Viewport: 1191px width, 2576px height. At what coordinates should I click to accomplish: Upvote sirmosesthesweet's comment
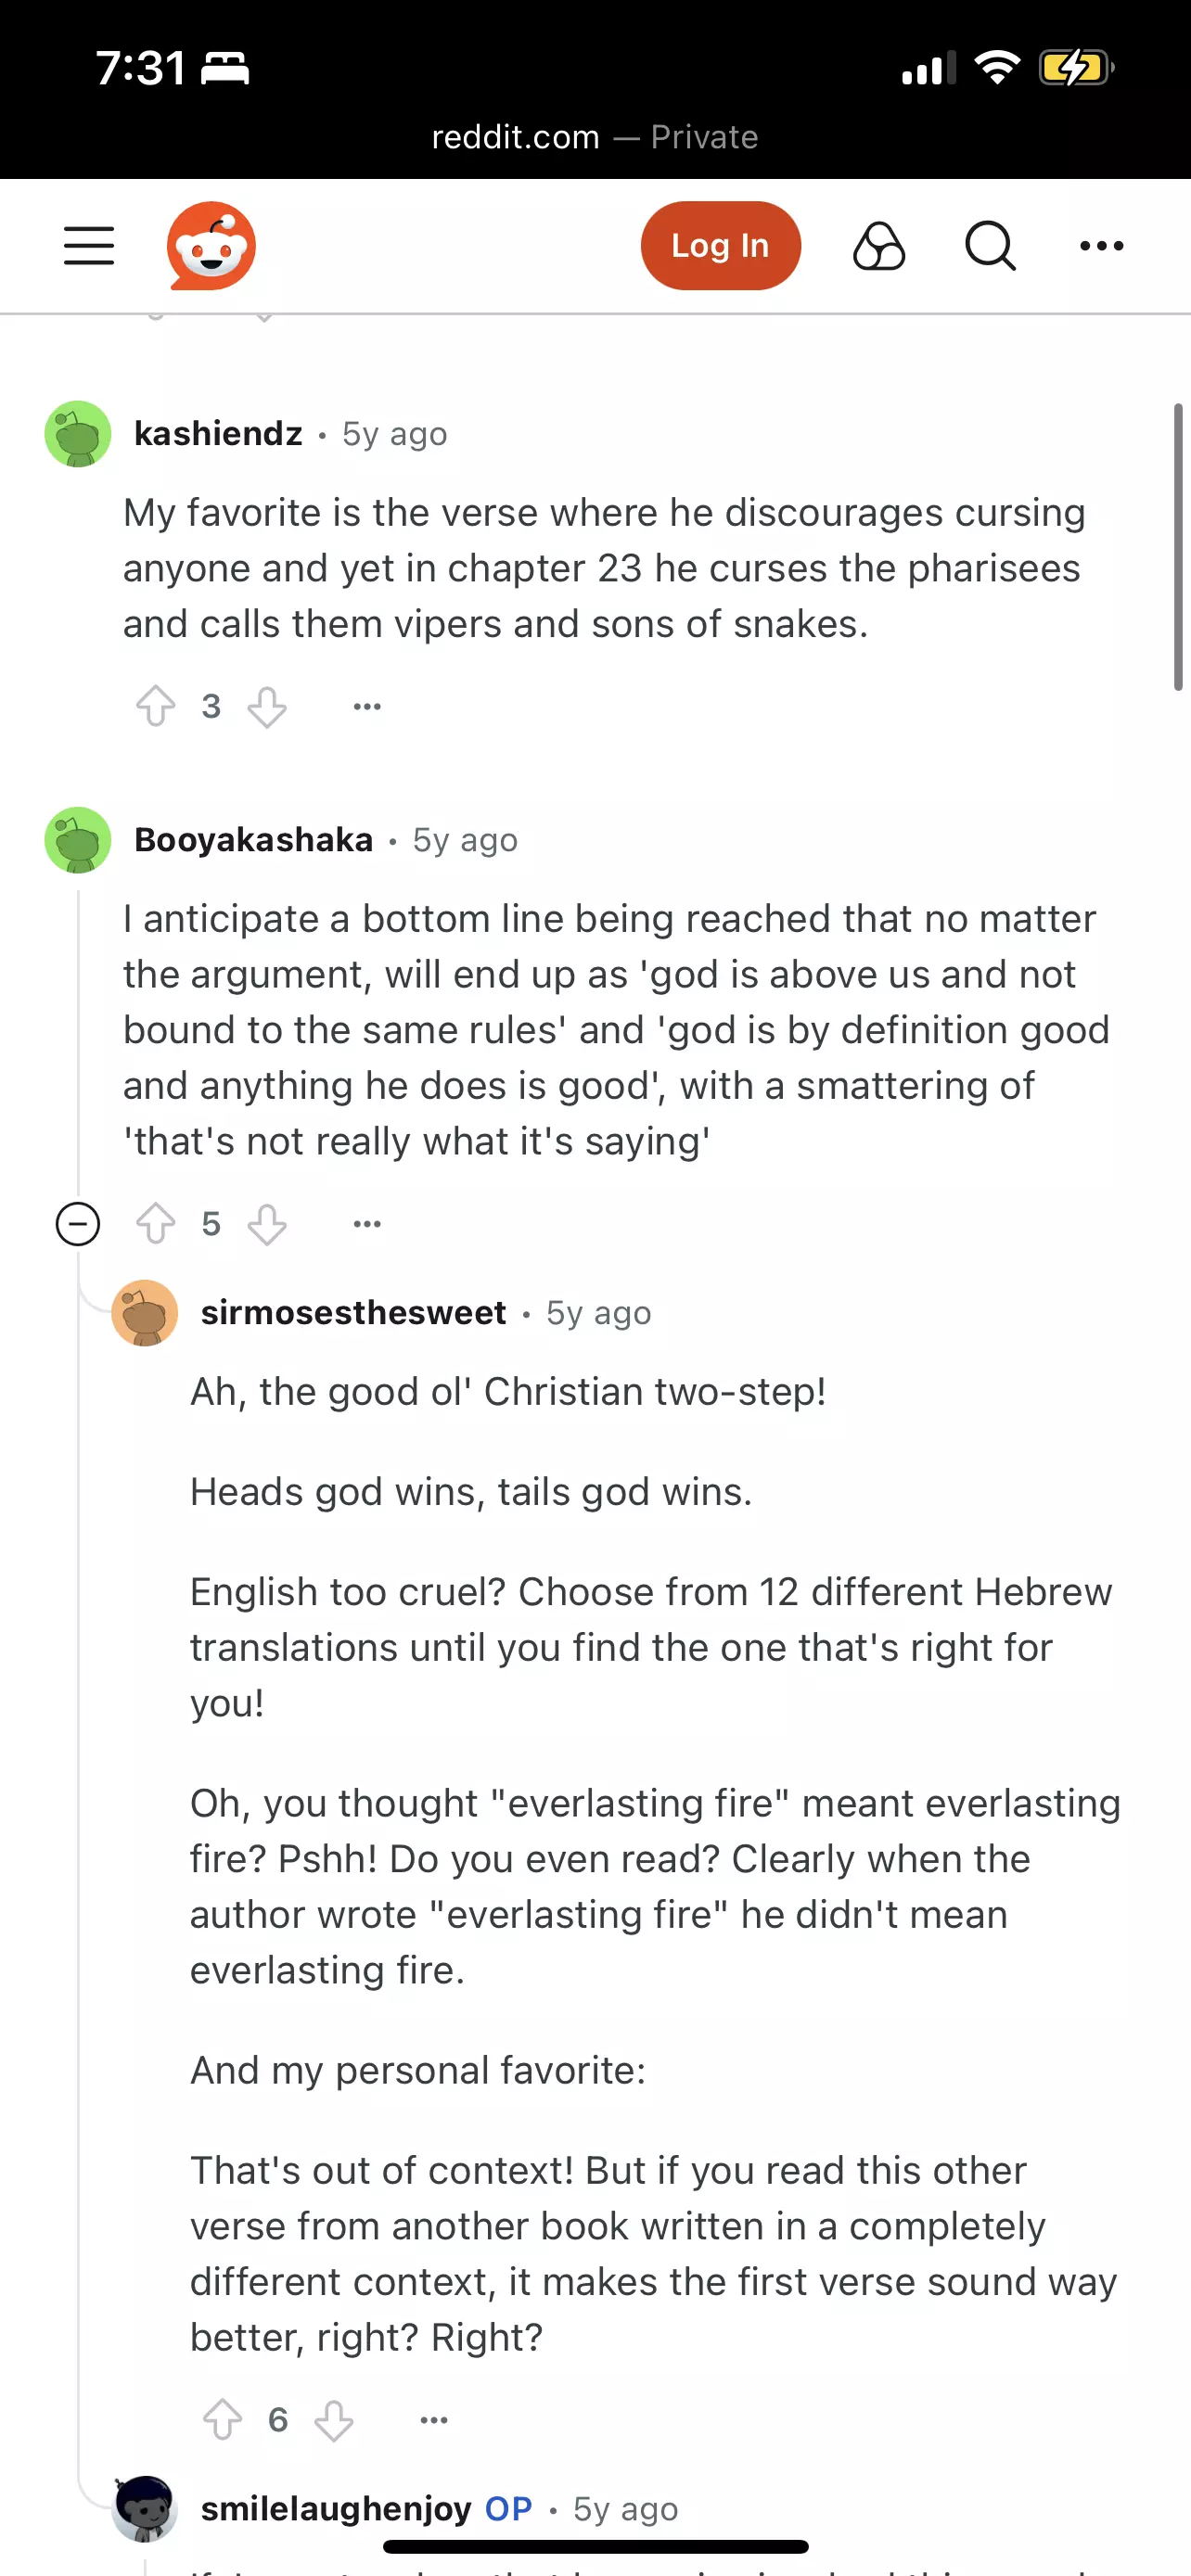coord(223,2420)
